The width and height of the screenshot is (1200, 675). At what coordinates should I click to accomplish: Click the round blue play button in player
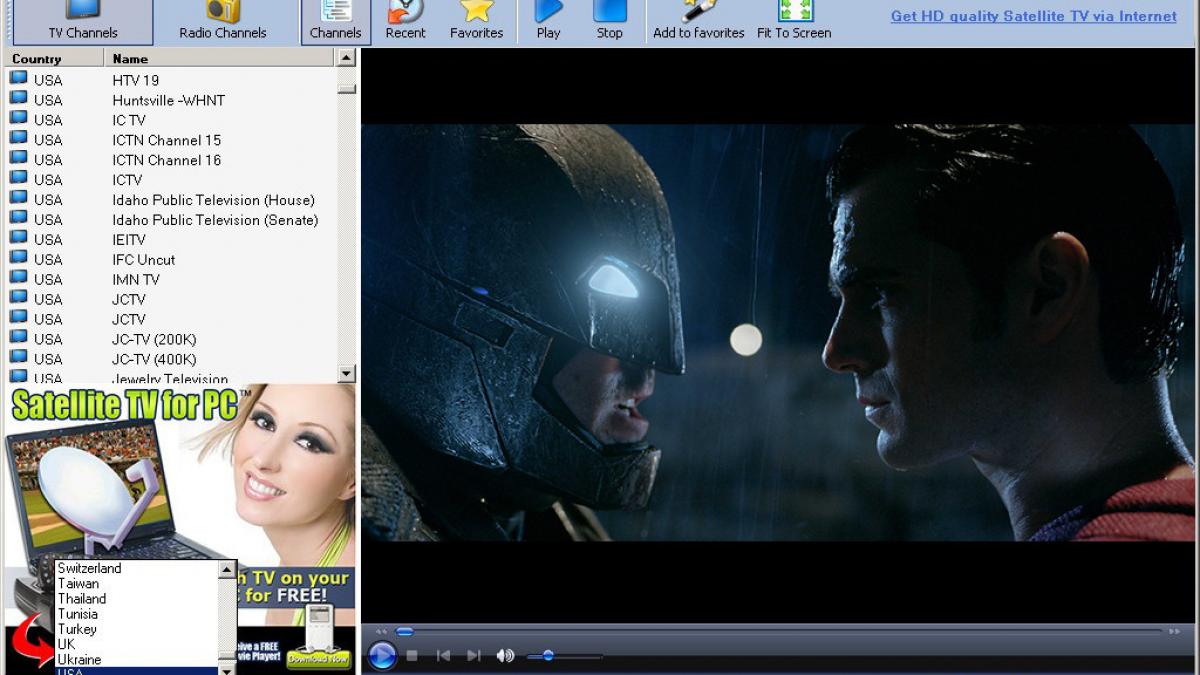pyautogui.click(x=382, y=656)
